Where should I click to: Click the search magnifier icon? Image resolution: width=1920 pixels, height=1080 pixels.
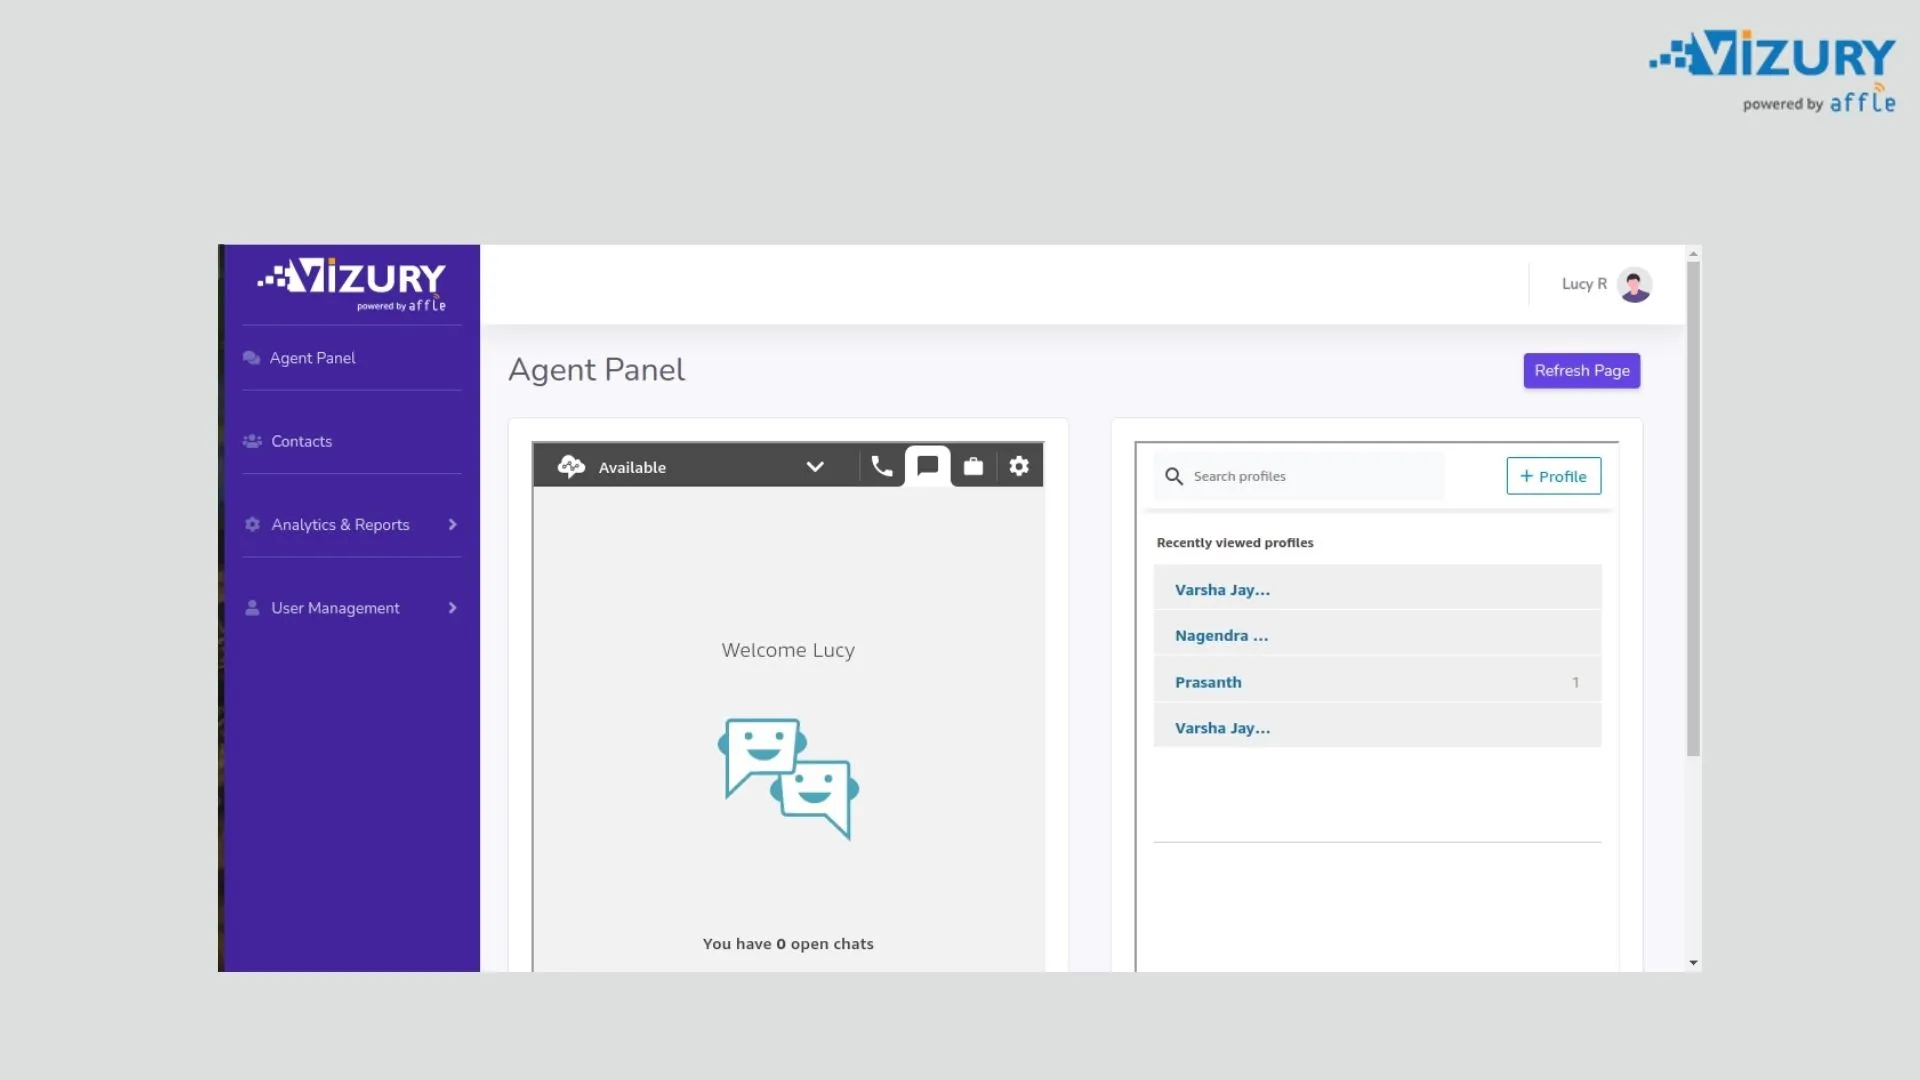pyautogui.click(x=1174, y=477)
